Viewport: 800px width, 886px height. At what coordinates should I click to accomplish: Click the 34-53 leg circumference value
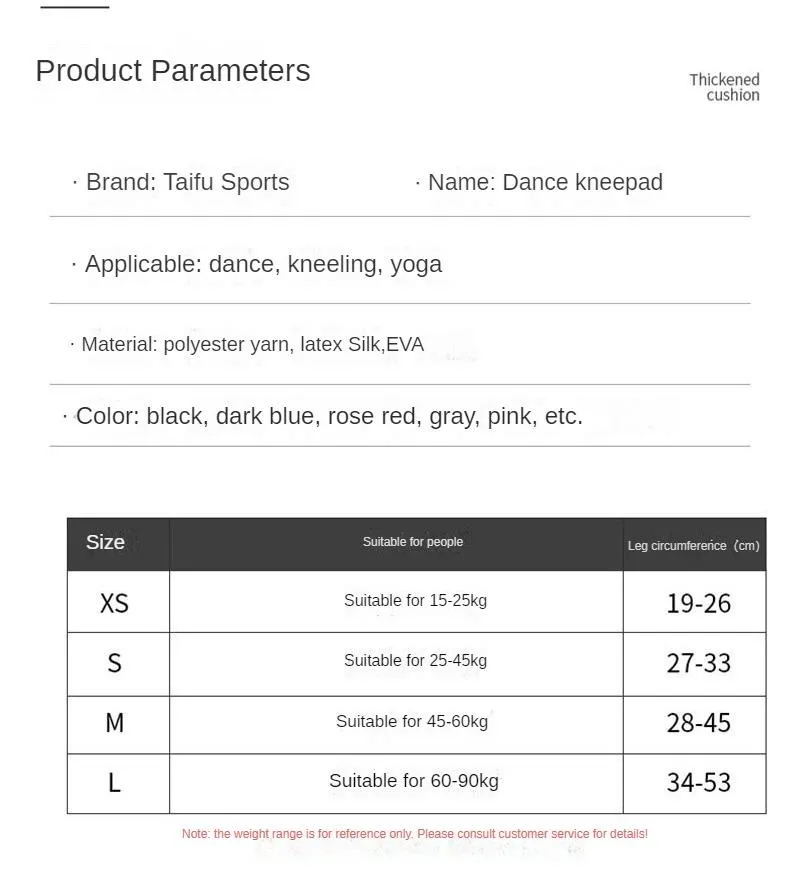(698, 782)
